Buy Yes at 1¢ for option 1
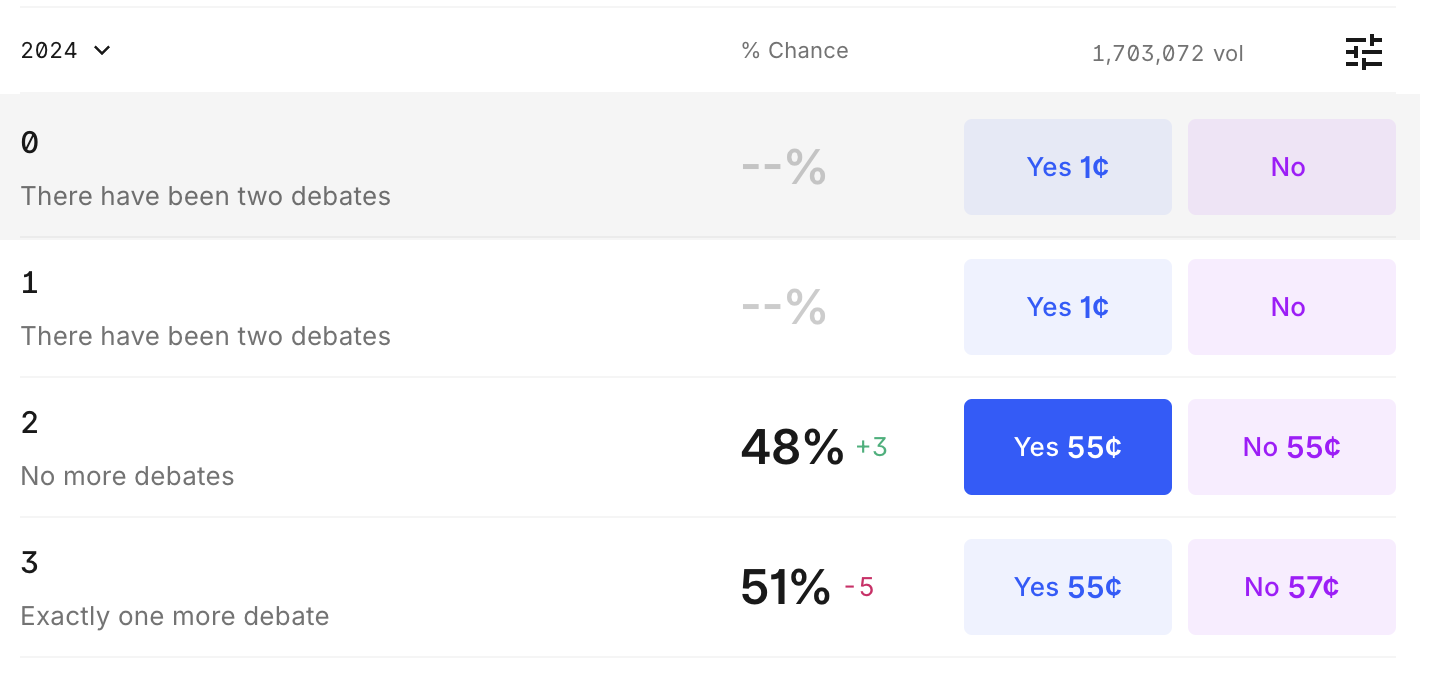The height and width of the screenshot is (674, 1448). [1067, 307]
